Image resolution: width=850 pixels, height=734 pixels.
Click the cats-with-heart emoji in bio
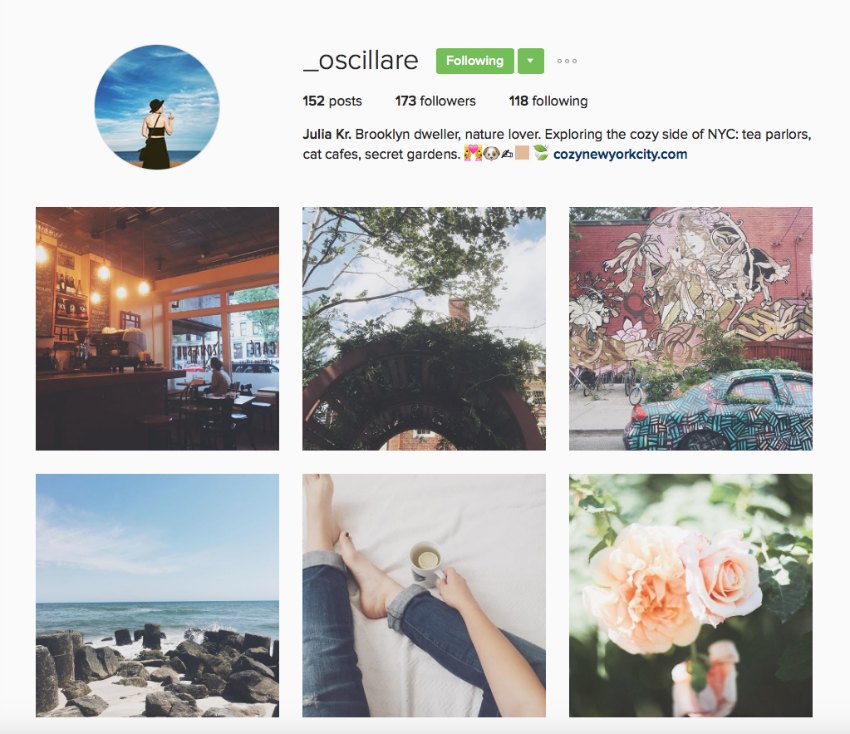pos(473,154)
